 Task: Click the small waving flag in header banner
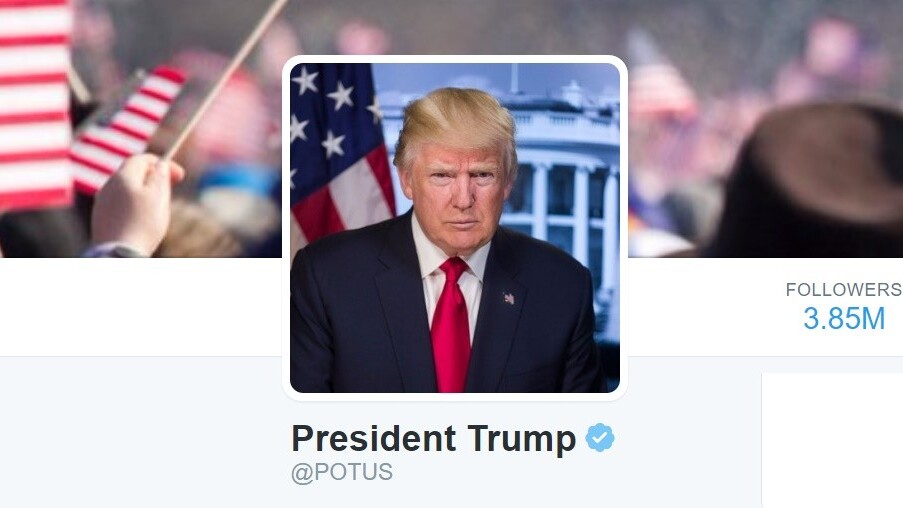click(128, 128)
